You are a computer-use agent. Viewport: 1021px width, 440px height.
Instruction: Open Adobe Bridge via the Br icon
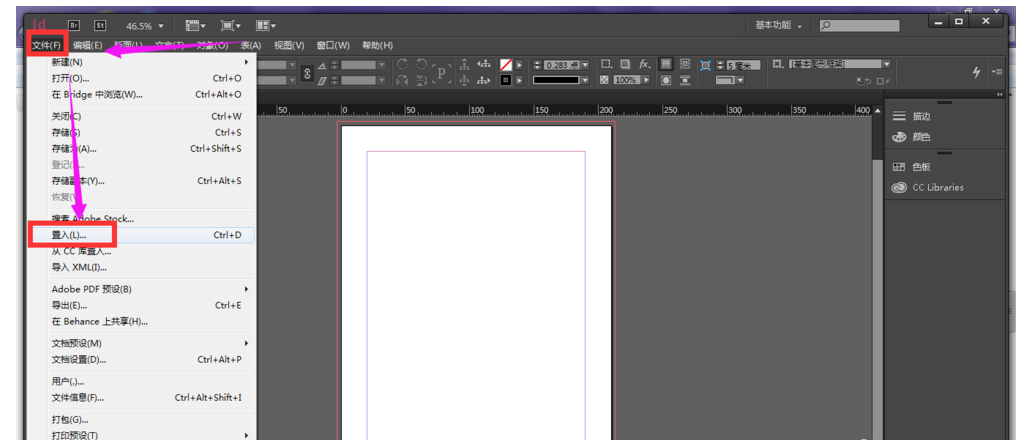[x=74, y=24]
